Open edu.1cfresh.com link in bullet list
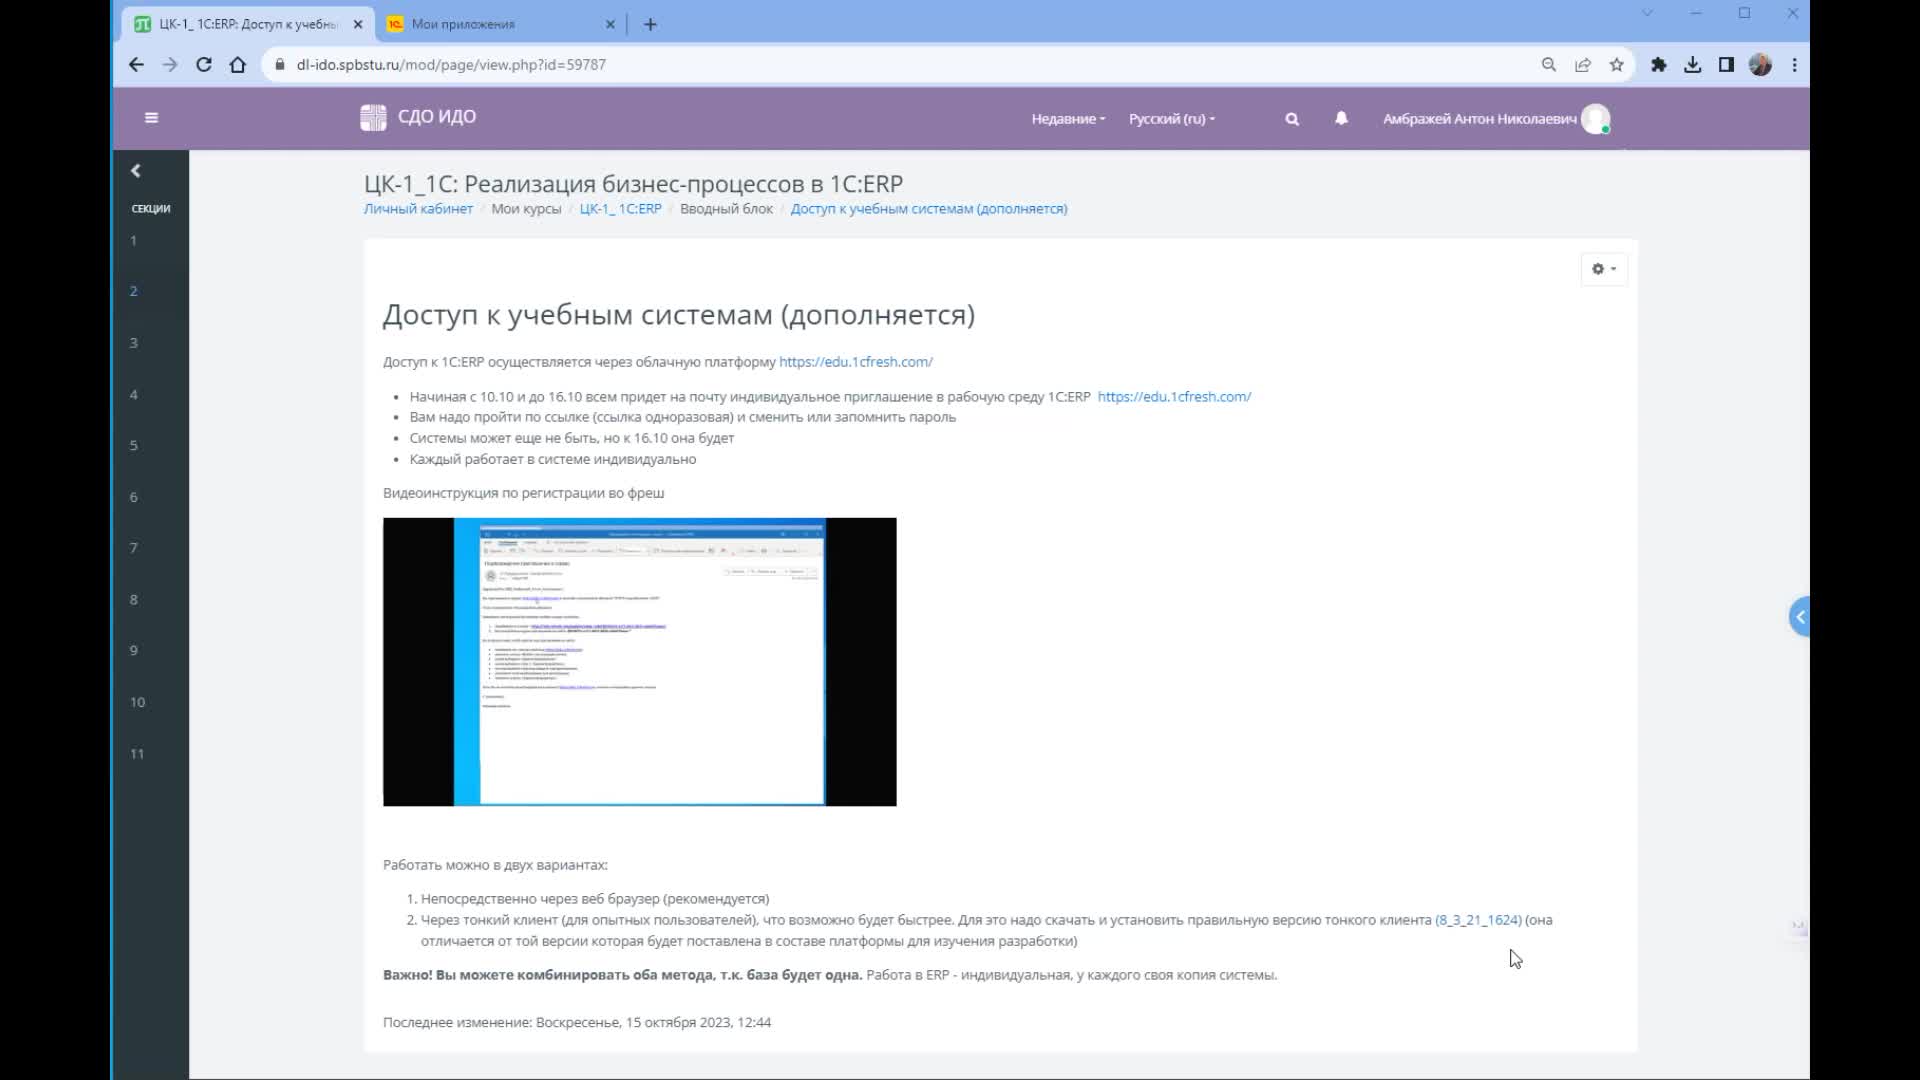This screenshot has height=1080, width=1920. pyautogui.click(x=1174, y=397)
